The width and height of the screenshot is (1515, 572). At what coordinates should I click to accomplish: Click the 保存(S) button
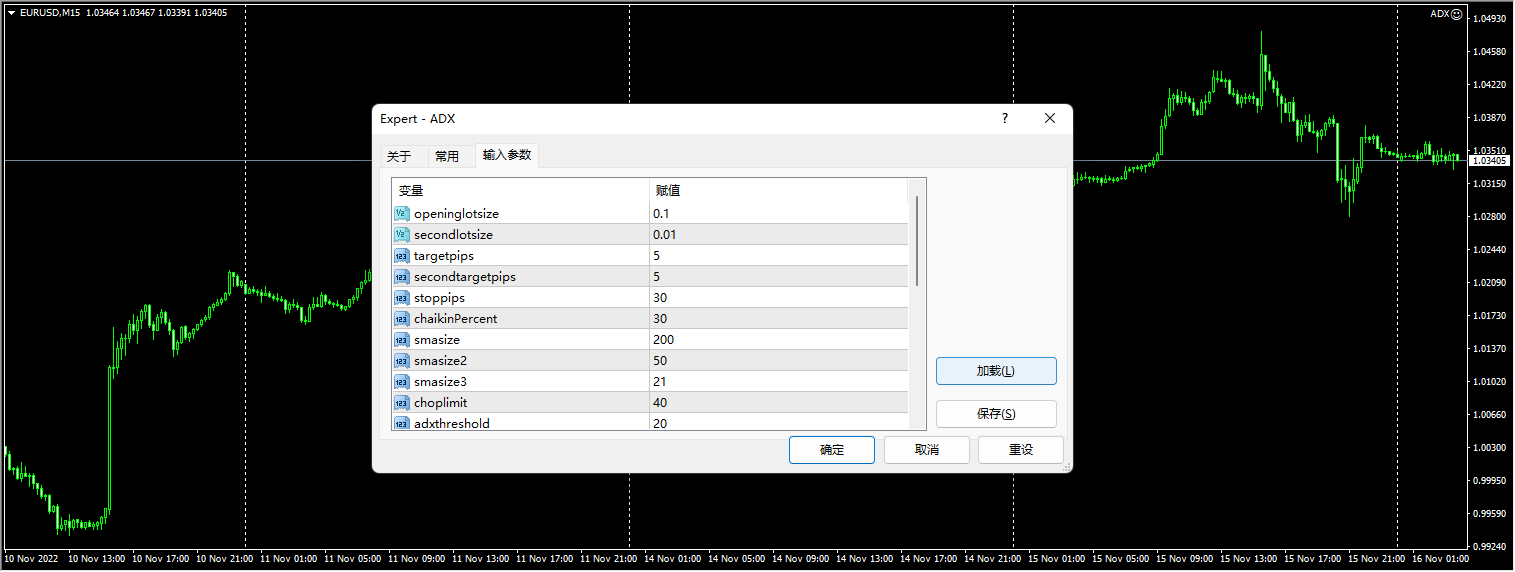pyautogui.click(x=996, y=414)
